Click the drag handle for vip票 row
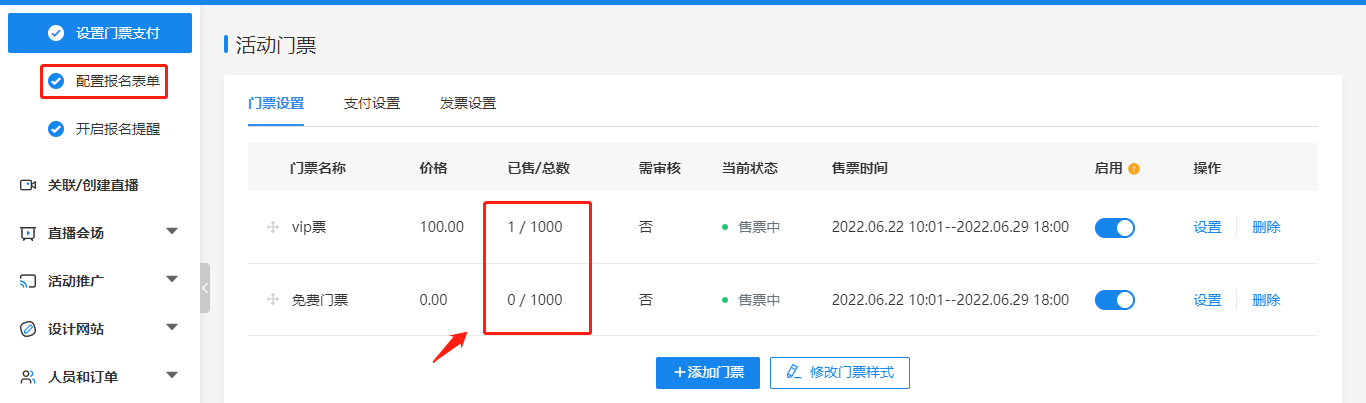 (x=272, y=227)
